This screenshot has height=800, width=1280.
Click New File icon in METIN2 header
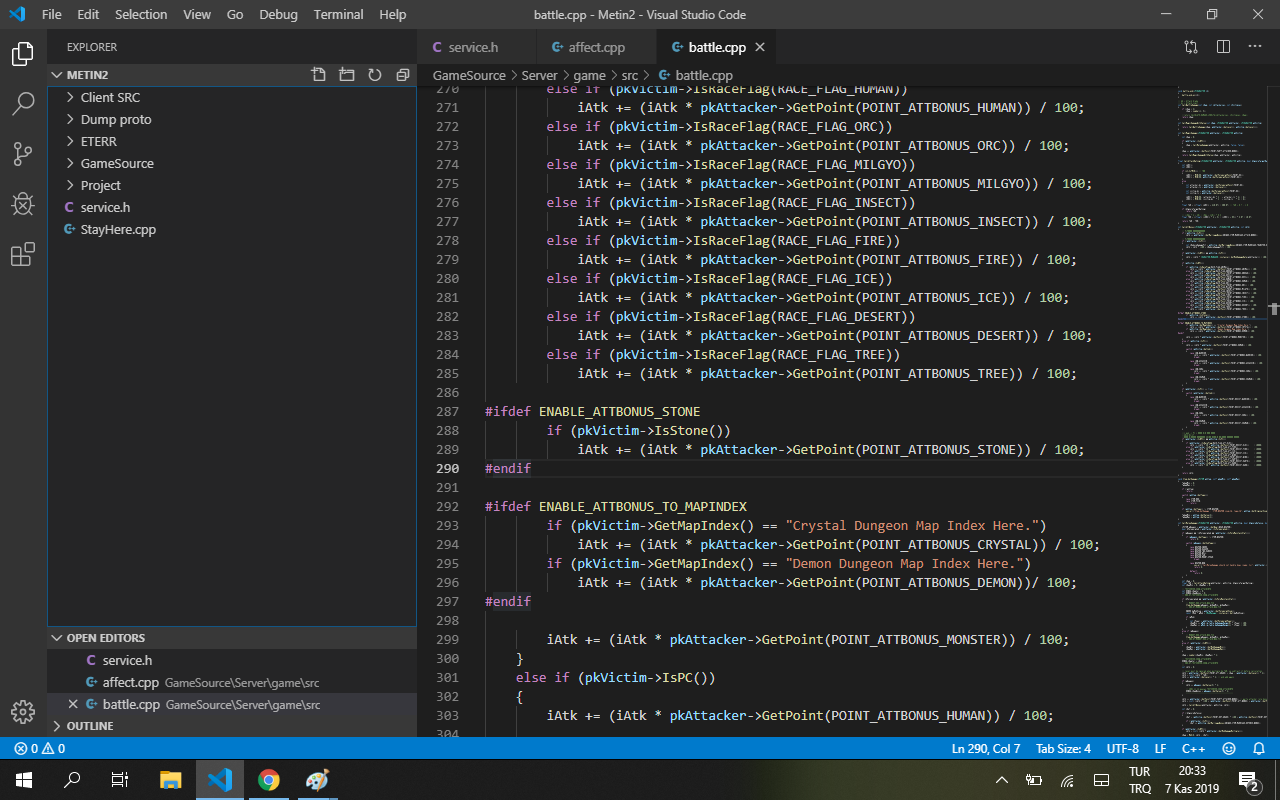[x=319, y=75]
